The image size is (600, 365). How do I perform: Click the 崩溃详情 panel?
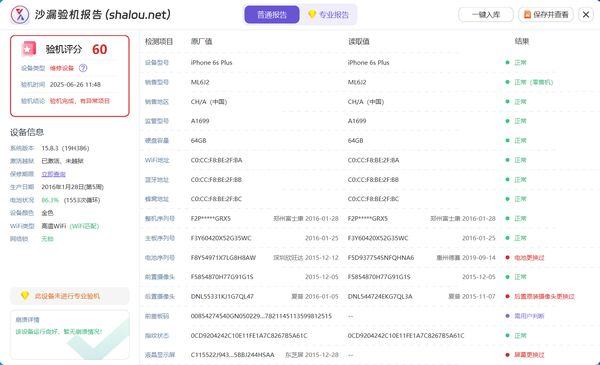[70, 335]
